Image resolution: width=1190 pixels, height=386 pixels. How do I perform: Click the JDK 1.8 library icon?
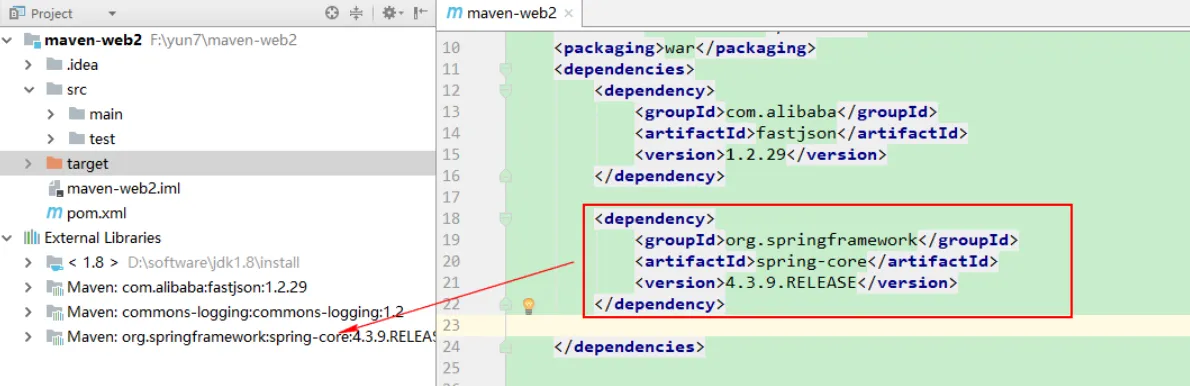pyautogui.click(x=55, y=262)
